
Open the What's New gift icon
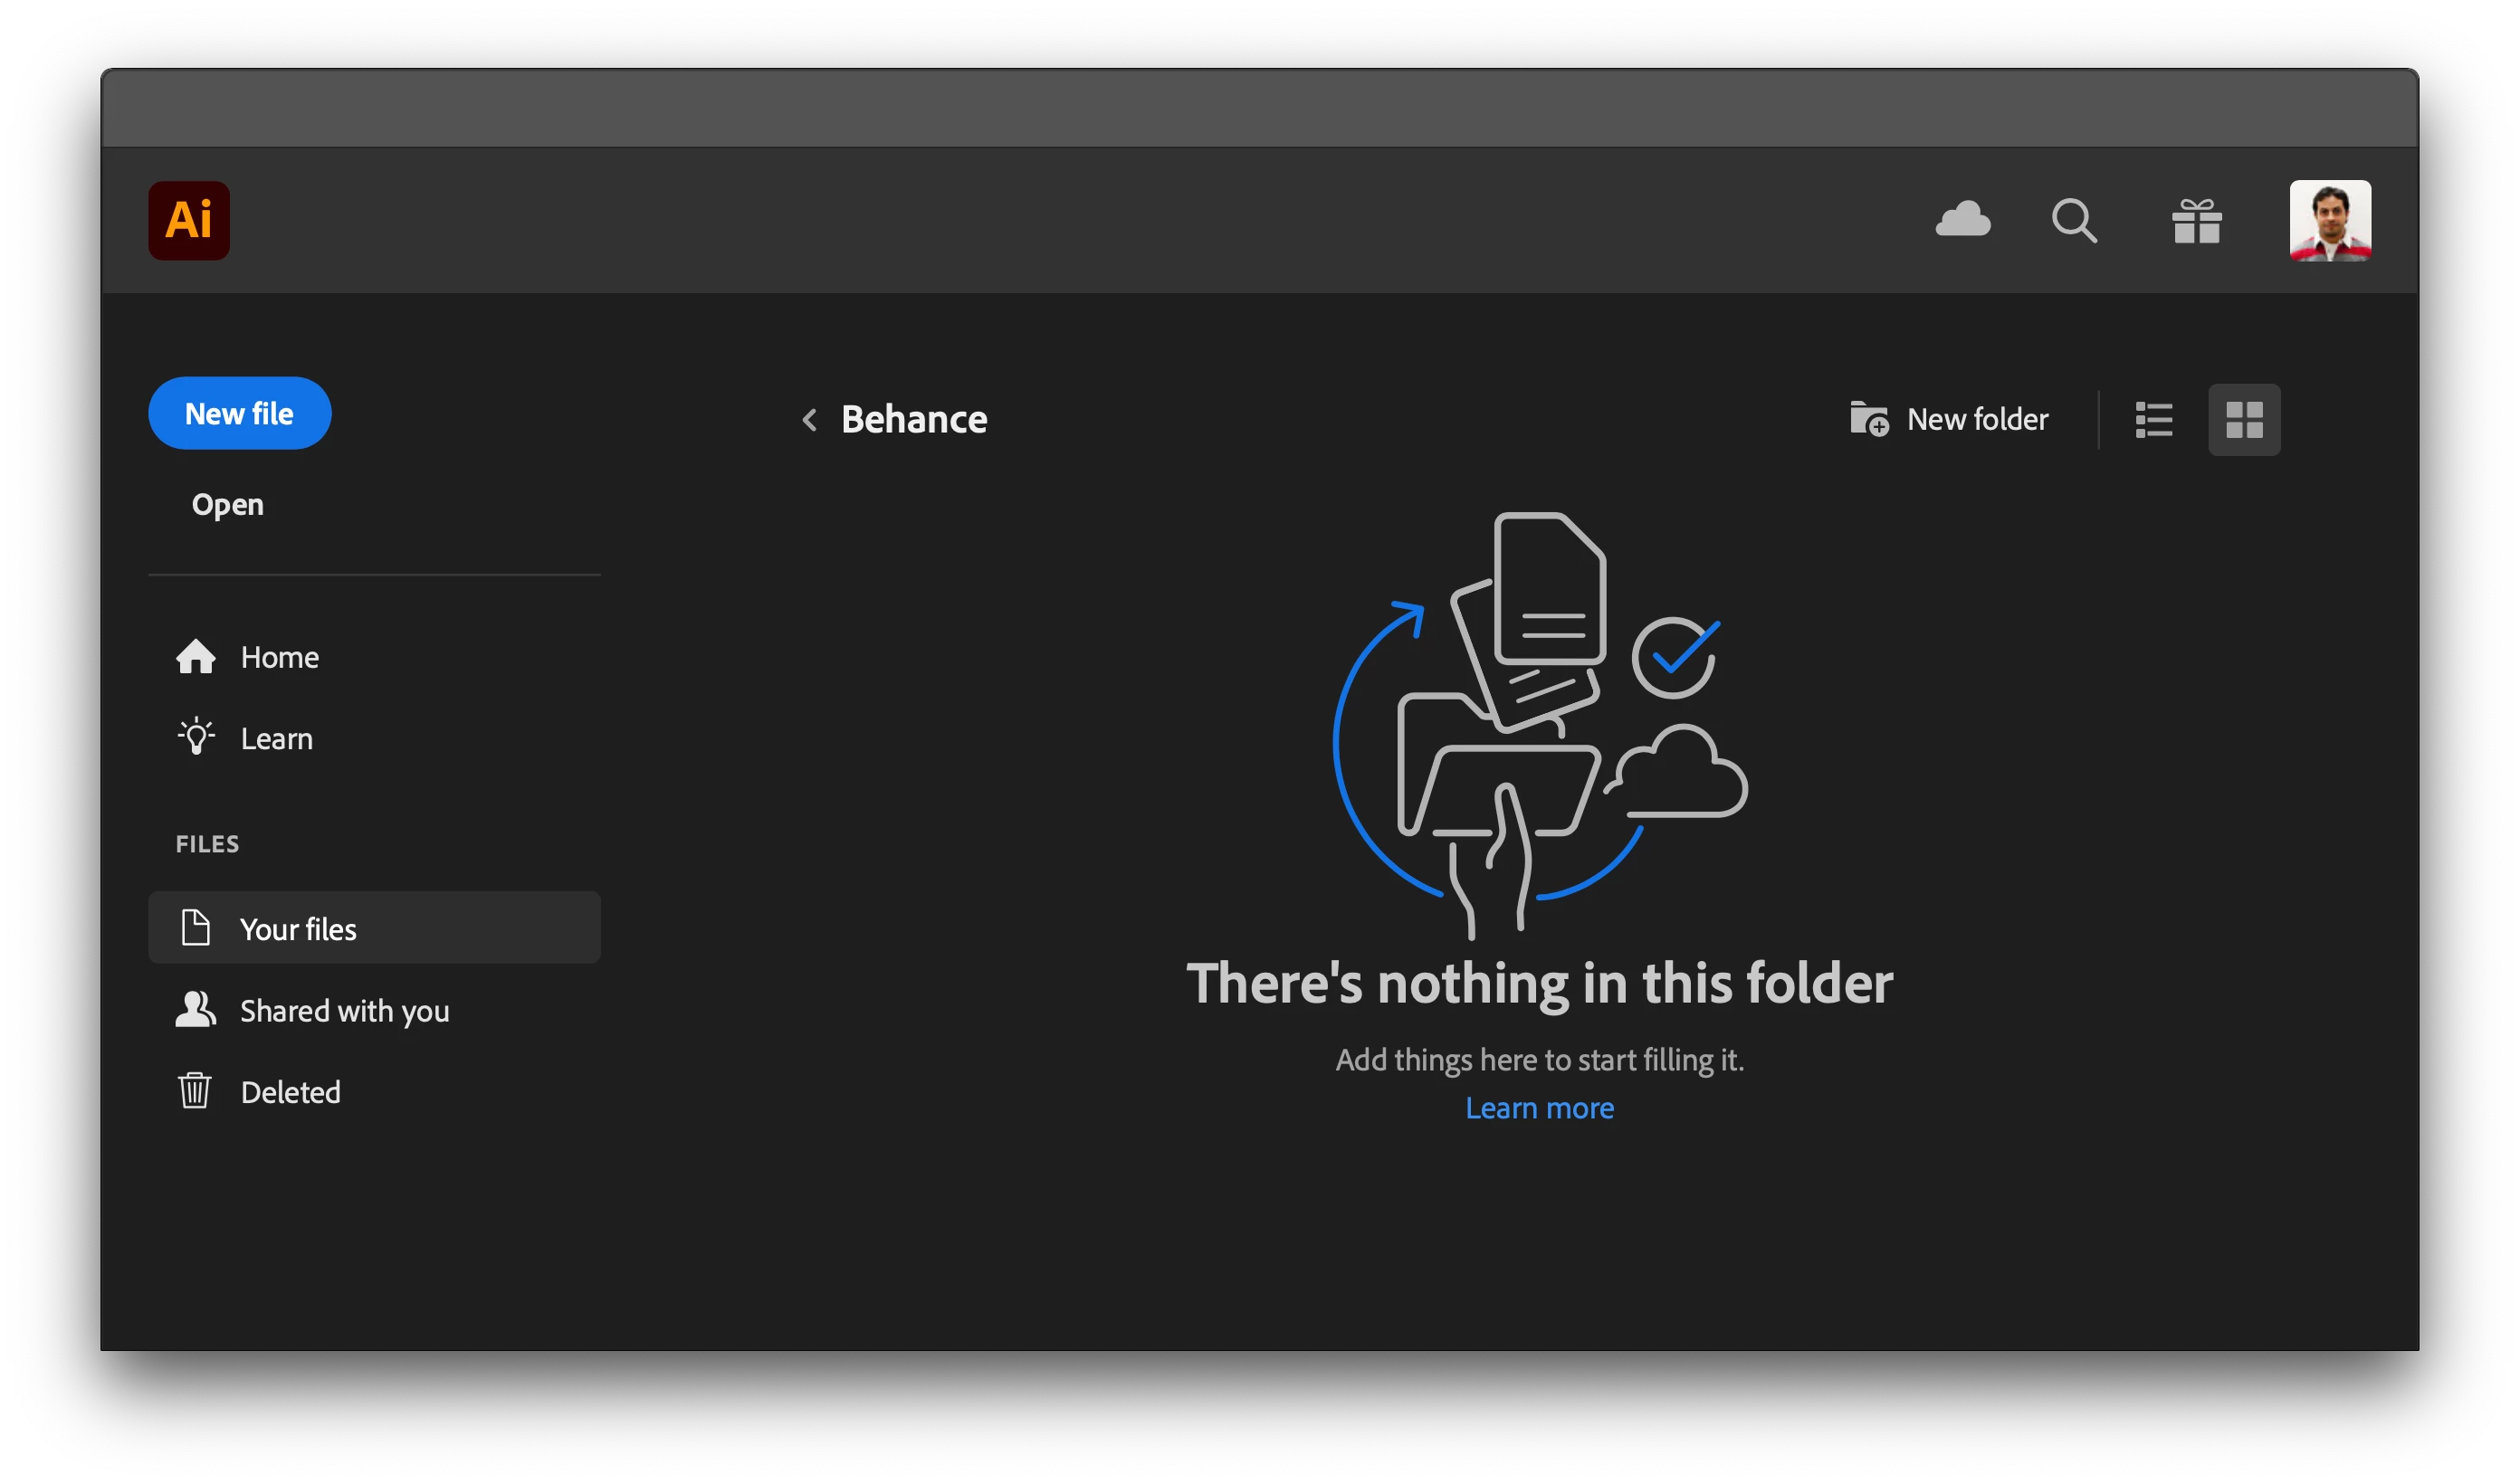(2196, 221)
